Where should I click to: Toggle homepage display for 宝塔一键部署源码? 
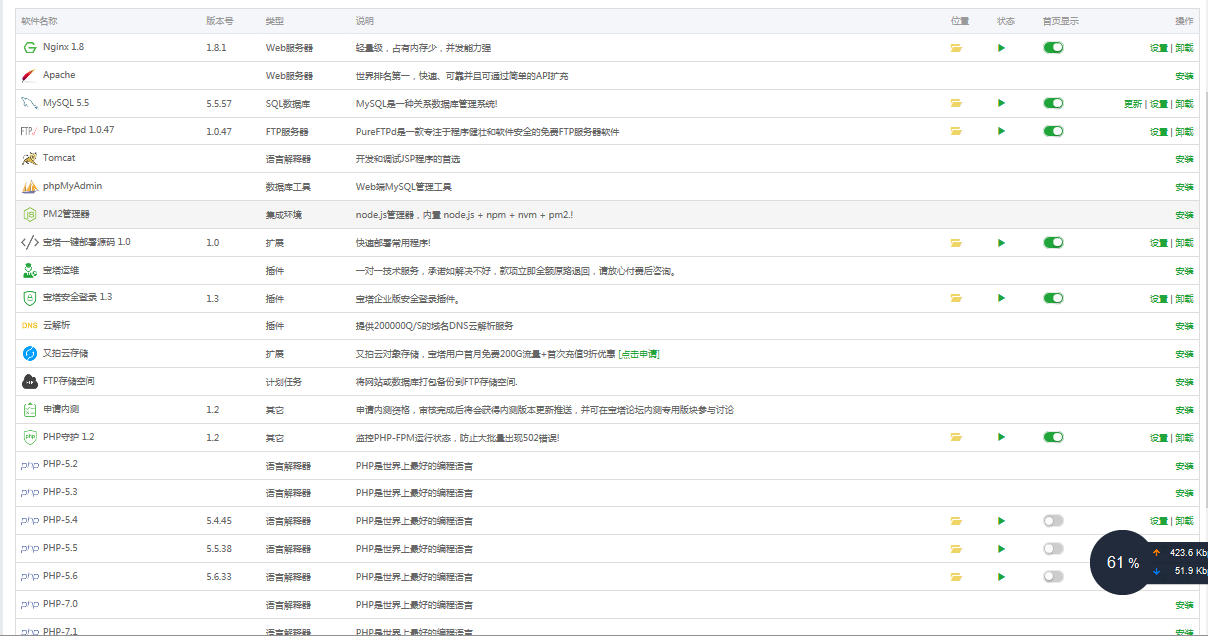click(1053, 242)
